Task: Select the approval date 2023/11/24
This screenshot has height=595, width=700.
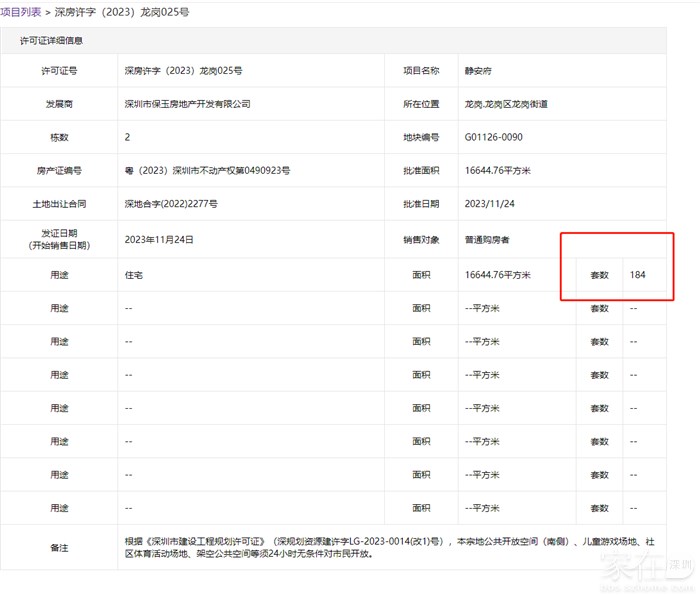Action: 489,204
